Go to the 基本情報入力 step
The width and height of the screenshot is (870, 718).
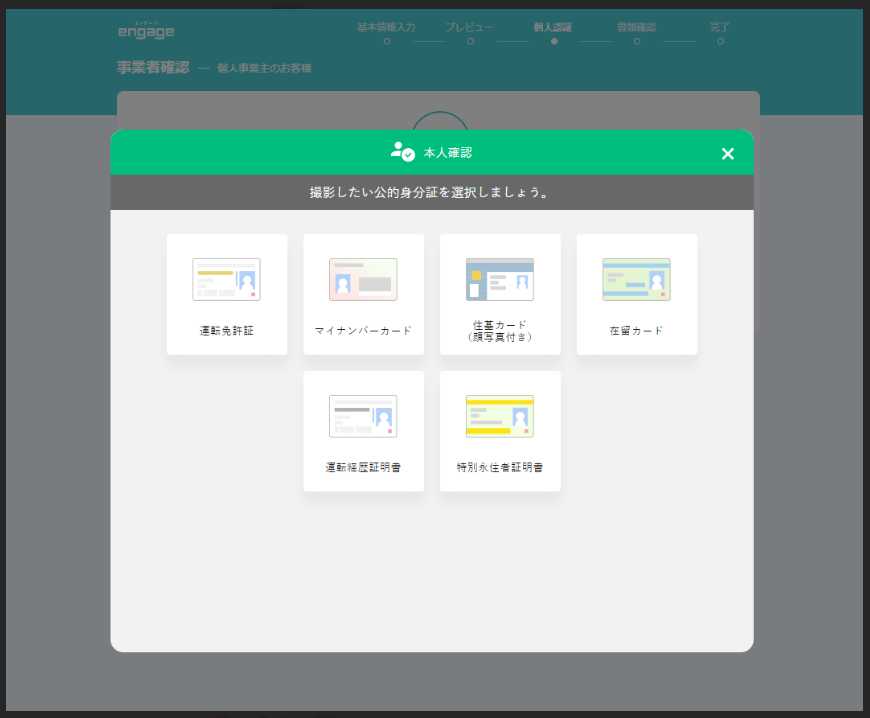(x=386, y=27)
